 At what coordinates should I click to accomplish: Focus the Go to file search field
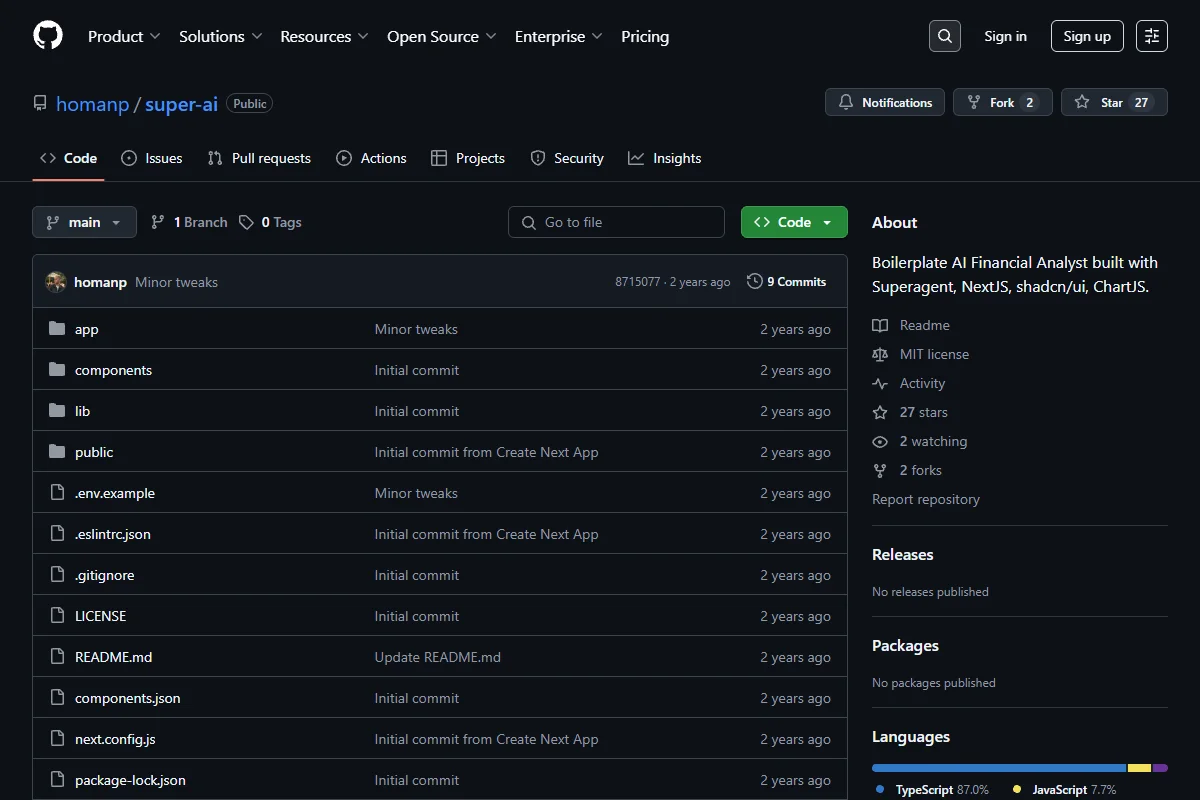[616, 222]
